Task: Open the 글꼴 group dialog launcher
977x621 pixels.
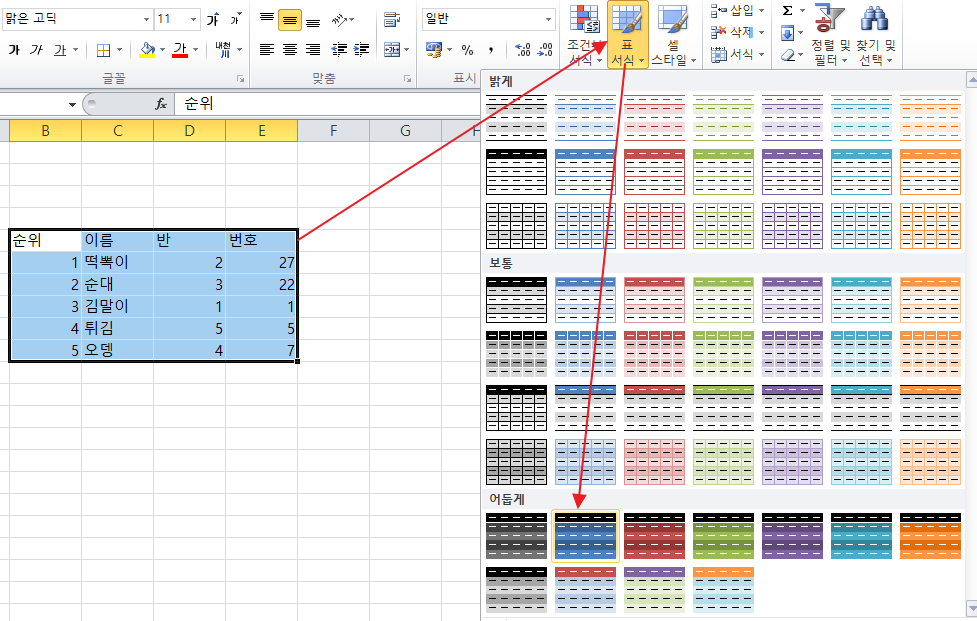Action: pyautogui.click(x=240, y=78)
